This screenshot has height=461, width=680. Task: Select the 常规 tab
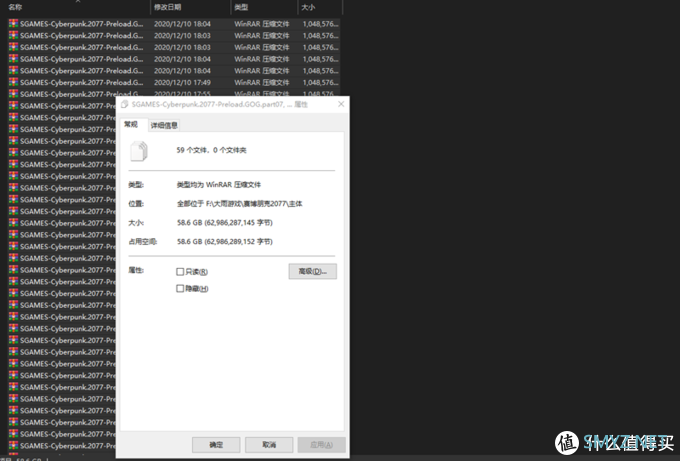131,125
